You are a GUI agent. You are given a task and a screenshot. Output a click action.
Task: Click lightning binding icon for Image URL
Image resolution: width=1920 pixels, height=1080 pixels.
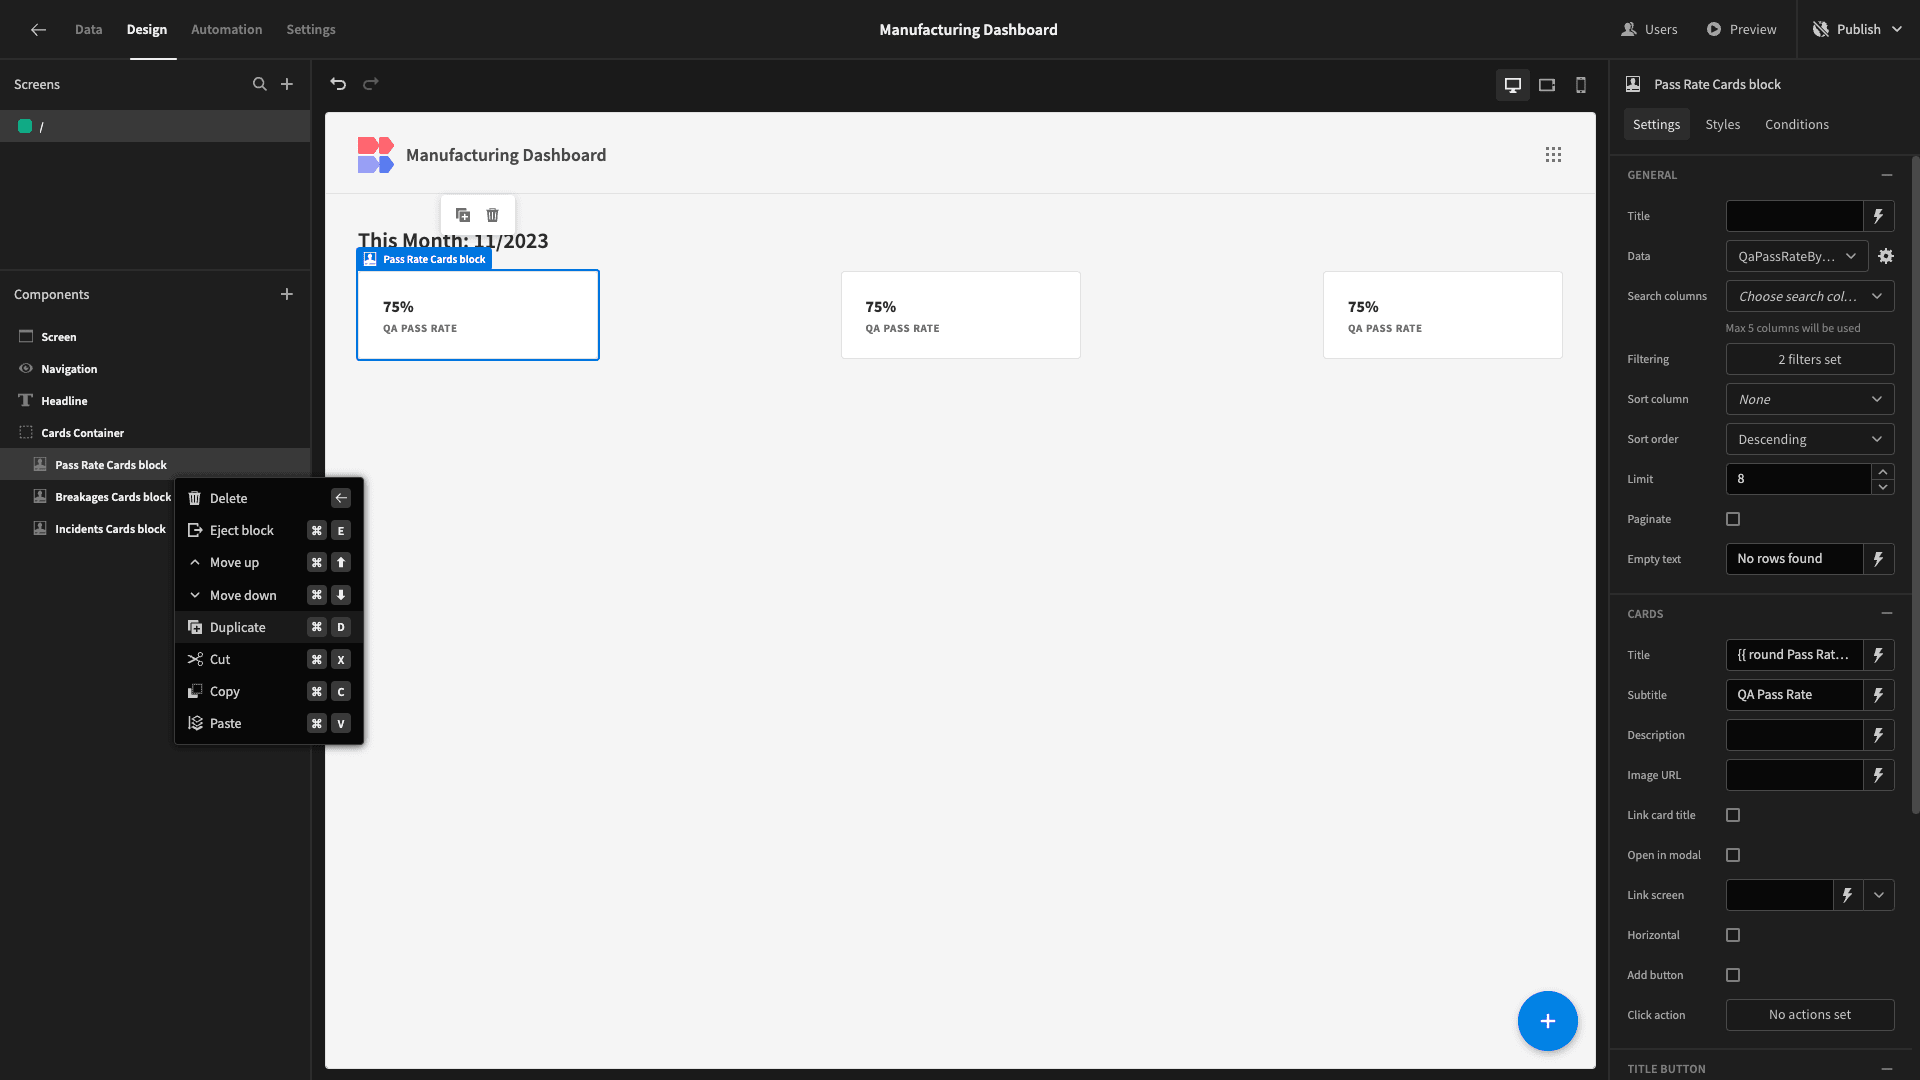[1879, 775]
